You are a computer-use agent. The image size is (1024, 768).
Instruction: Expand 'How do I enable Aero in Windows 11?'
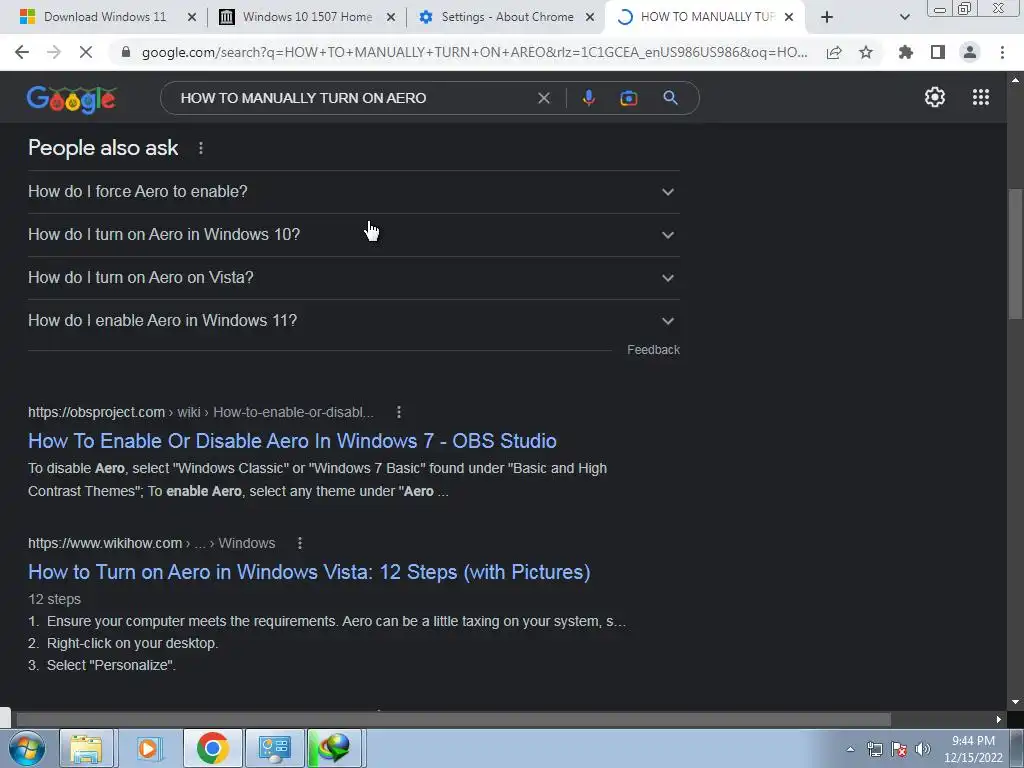click(x=354, y=321)
